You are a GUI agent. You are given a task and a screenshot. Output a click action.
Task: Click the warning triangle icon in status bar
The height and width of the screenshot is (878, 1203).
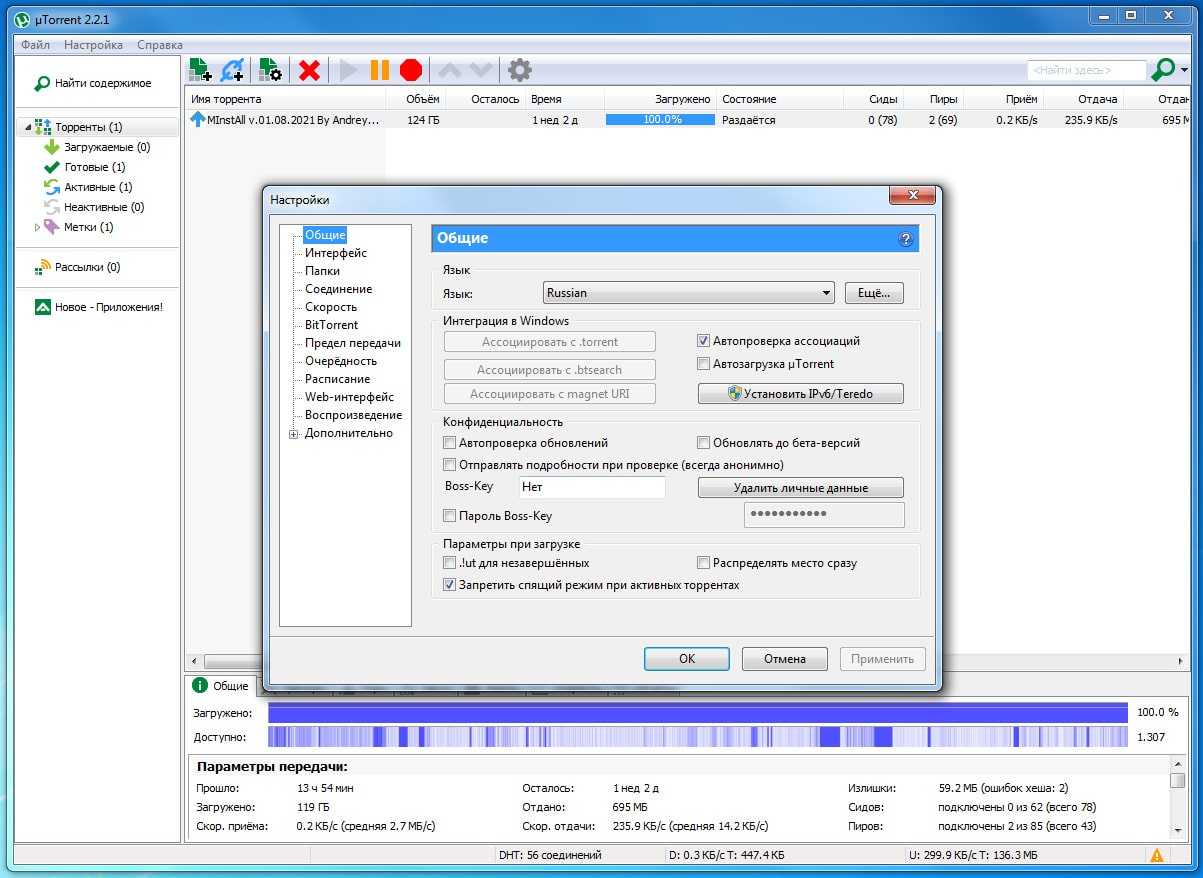pos(1157,855)
